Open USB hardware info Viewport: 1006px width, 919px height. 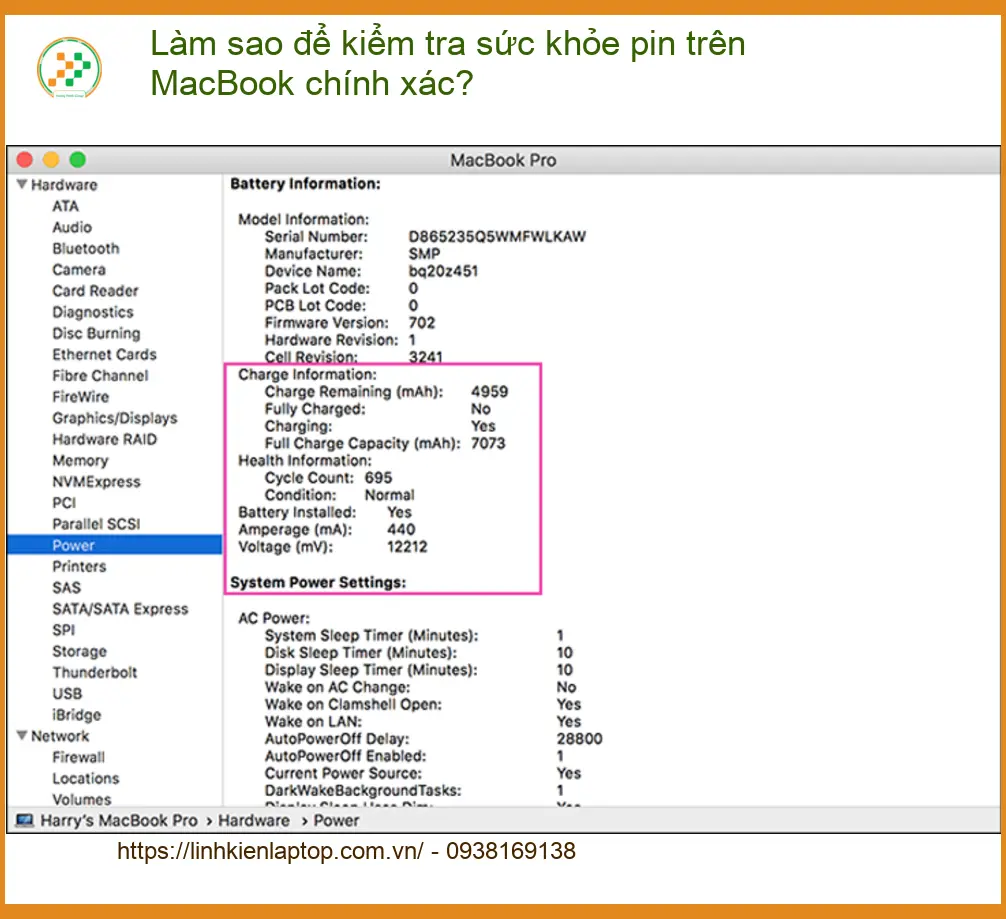67,693
